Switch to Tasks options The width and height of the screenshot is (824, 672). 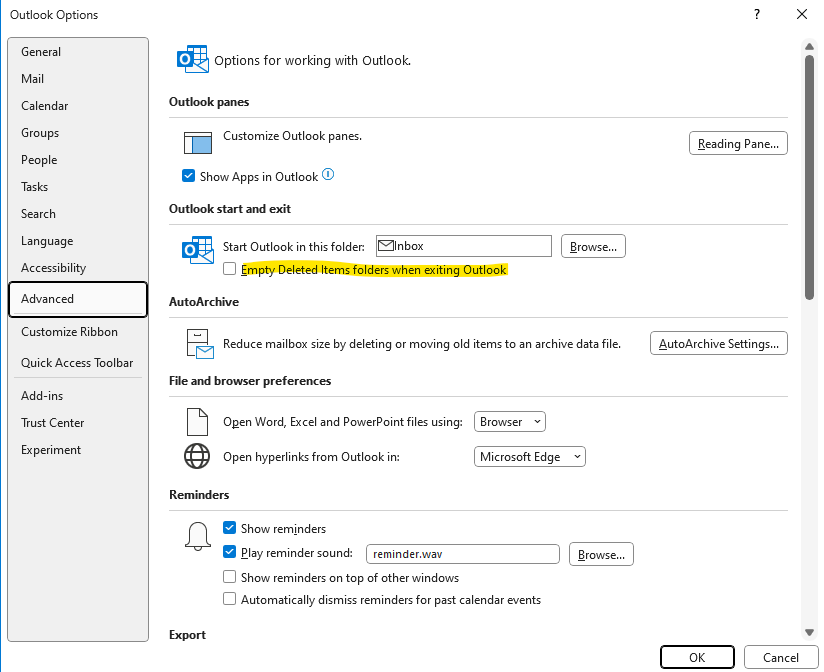[x=78, y=187]
